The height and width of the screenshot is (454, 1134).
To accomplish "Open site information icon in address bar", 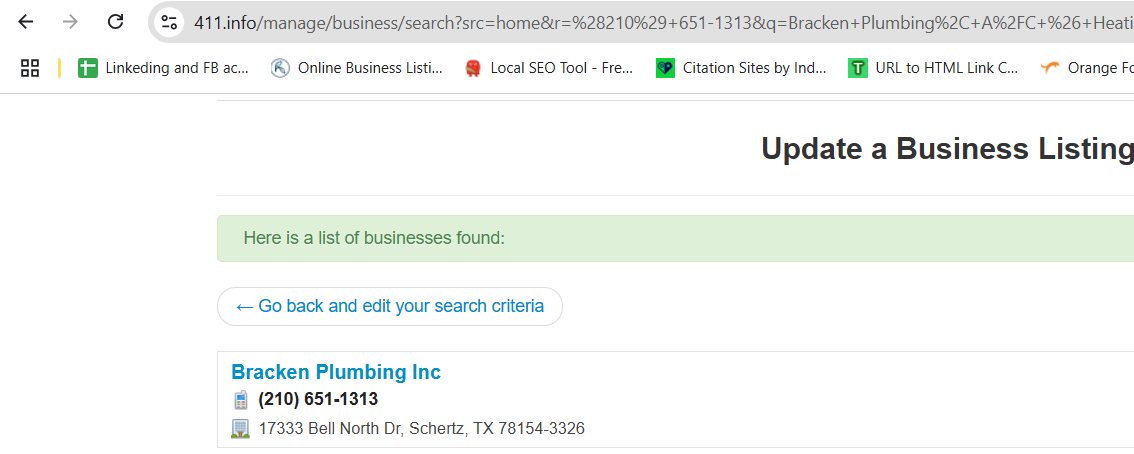I will click(x=169, y=22).
